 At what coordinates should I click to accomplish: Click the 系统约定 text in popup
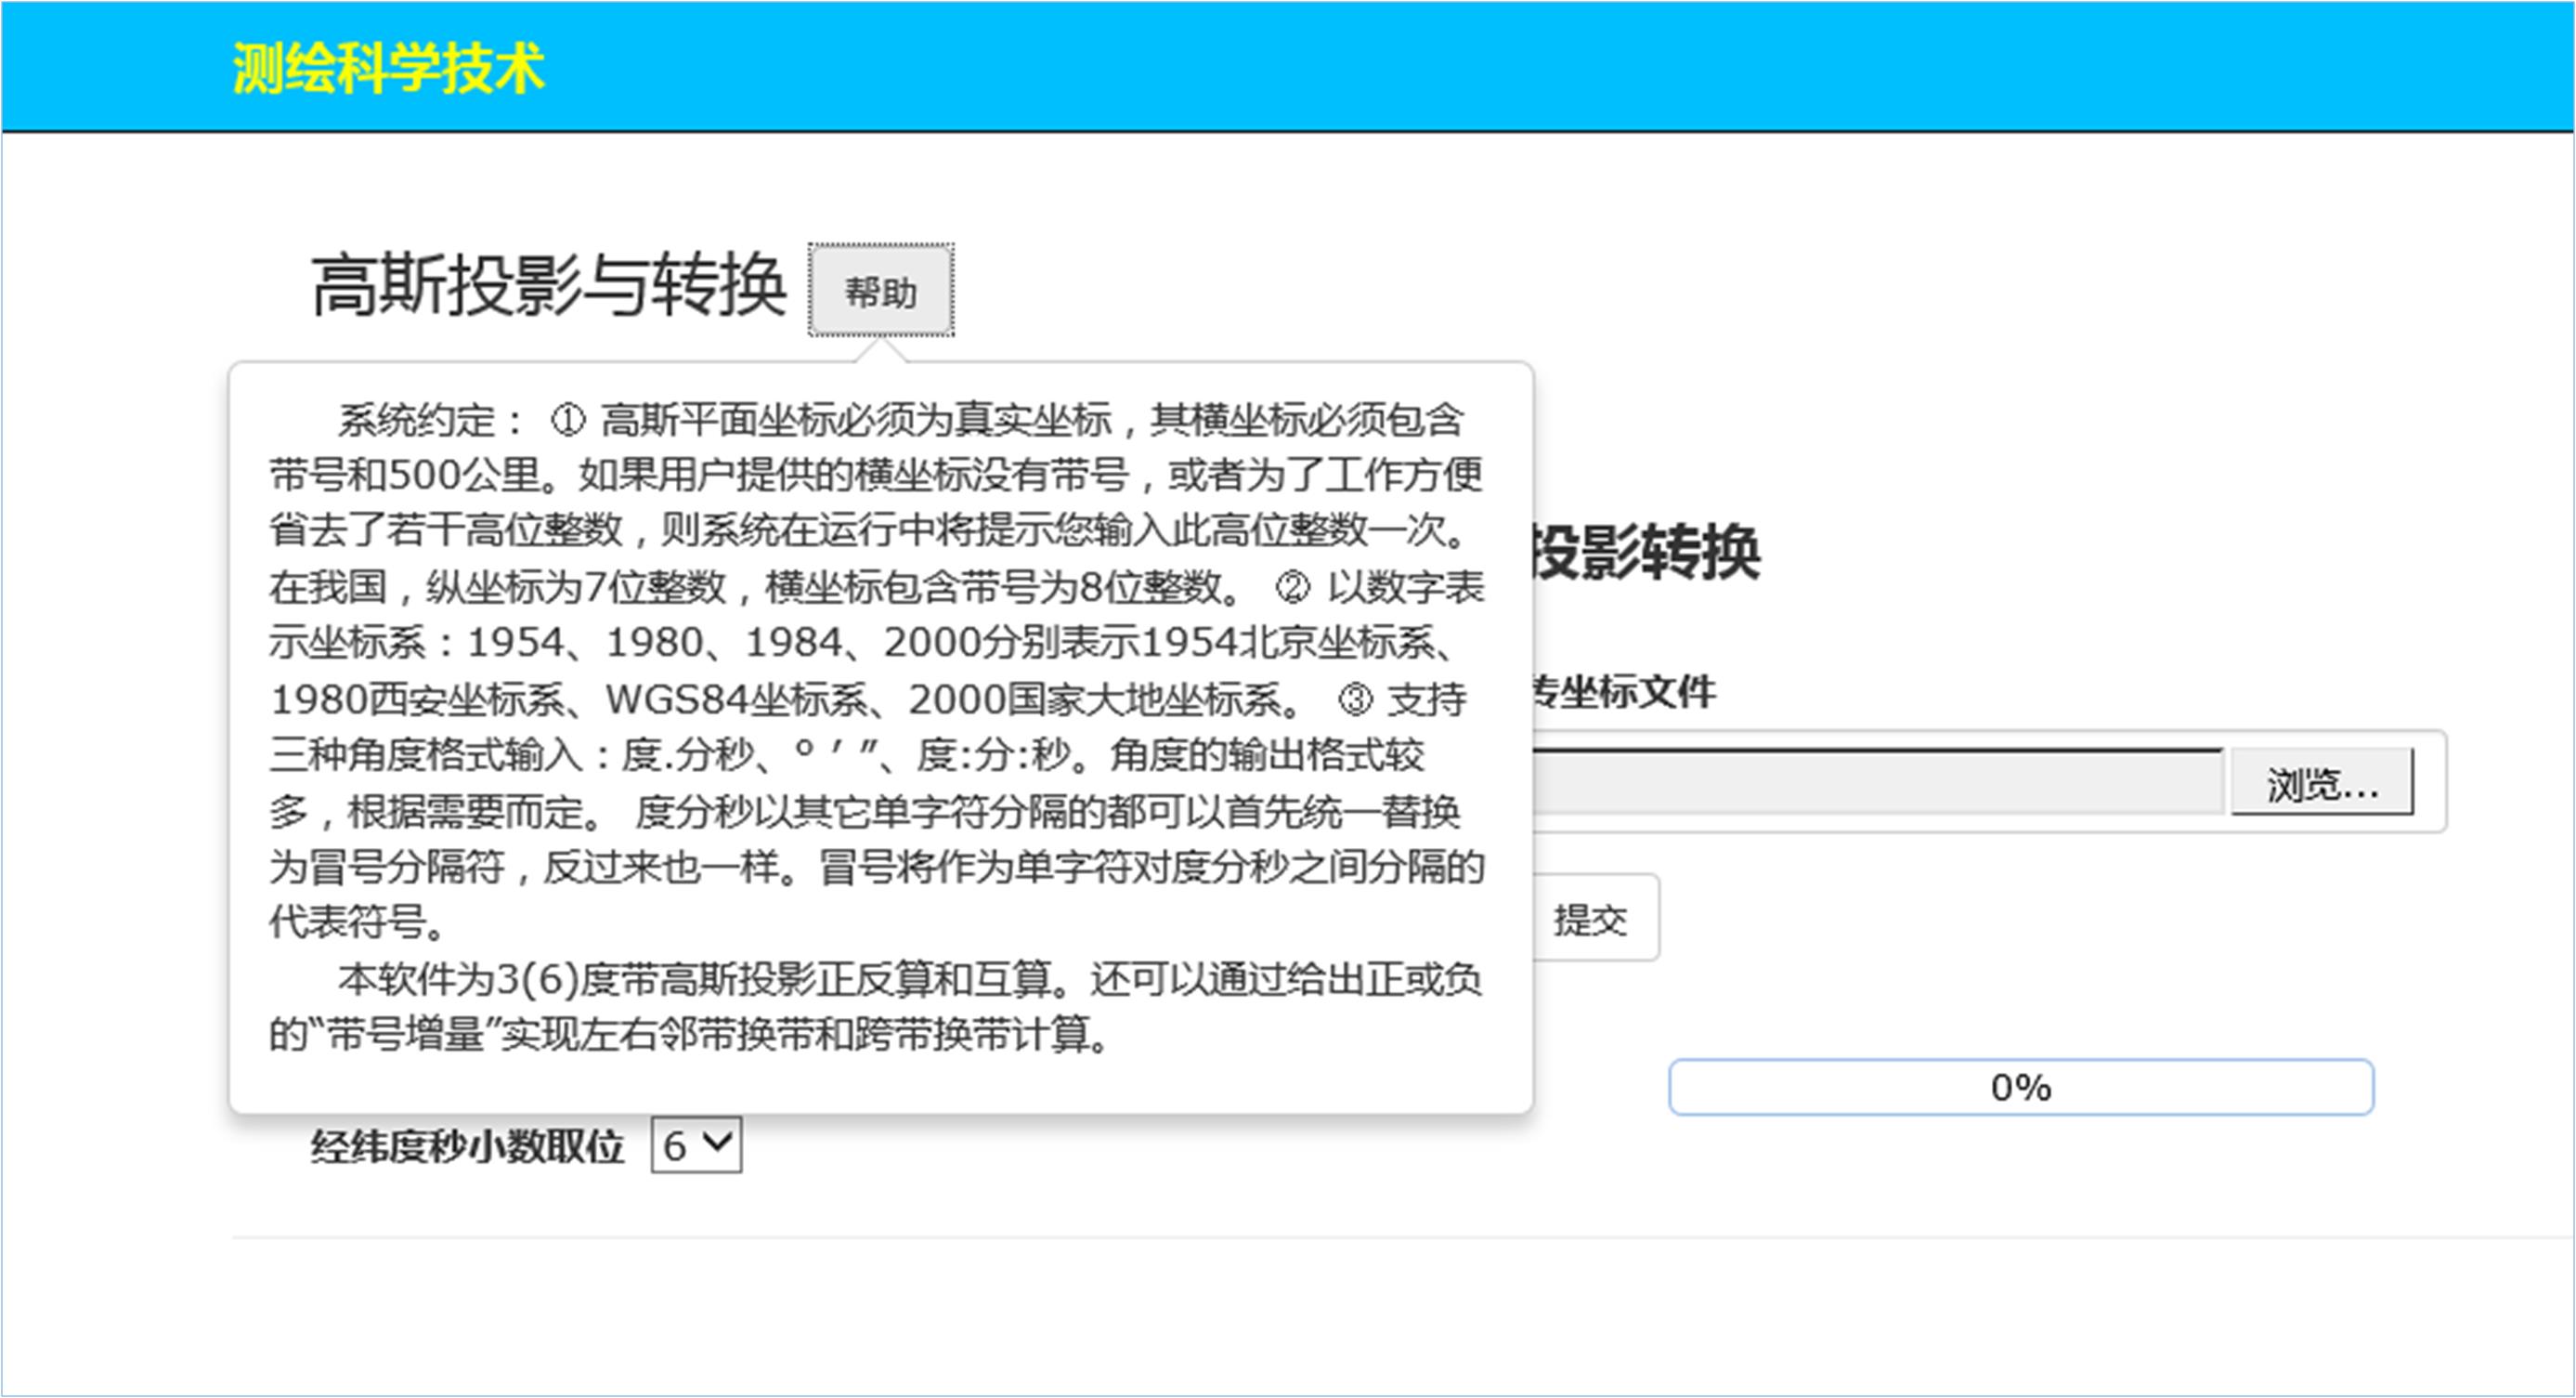tap(416, 421)
